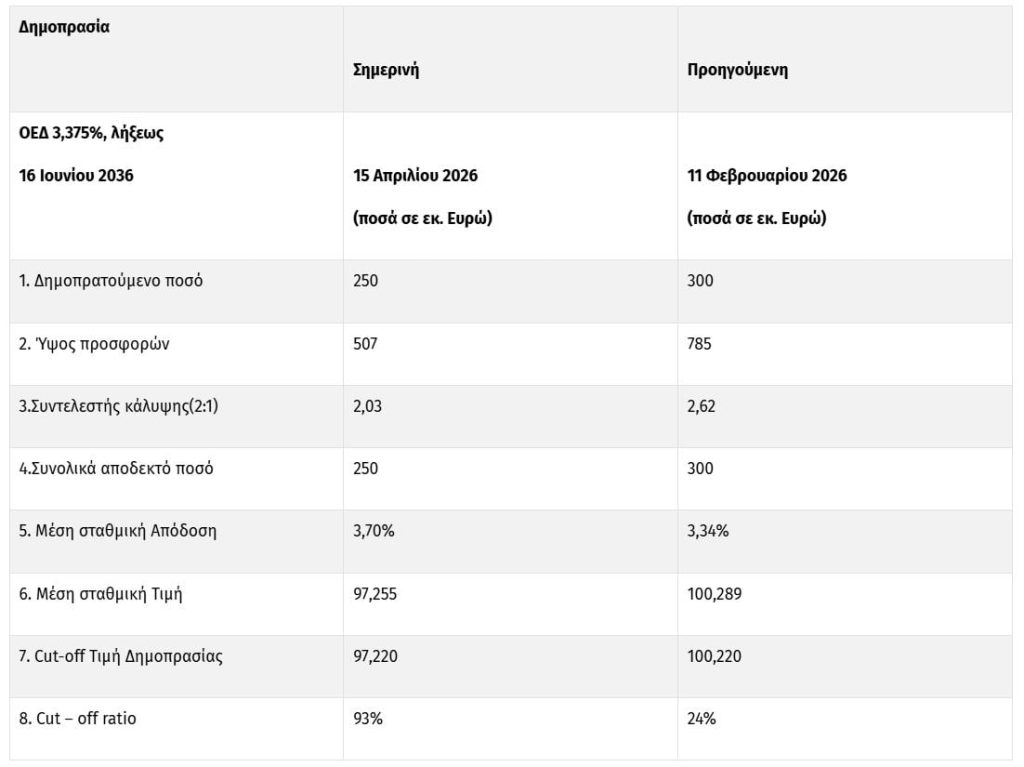Click the yield value 3,34%

coord(708,531)
